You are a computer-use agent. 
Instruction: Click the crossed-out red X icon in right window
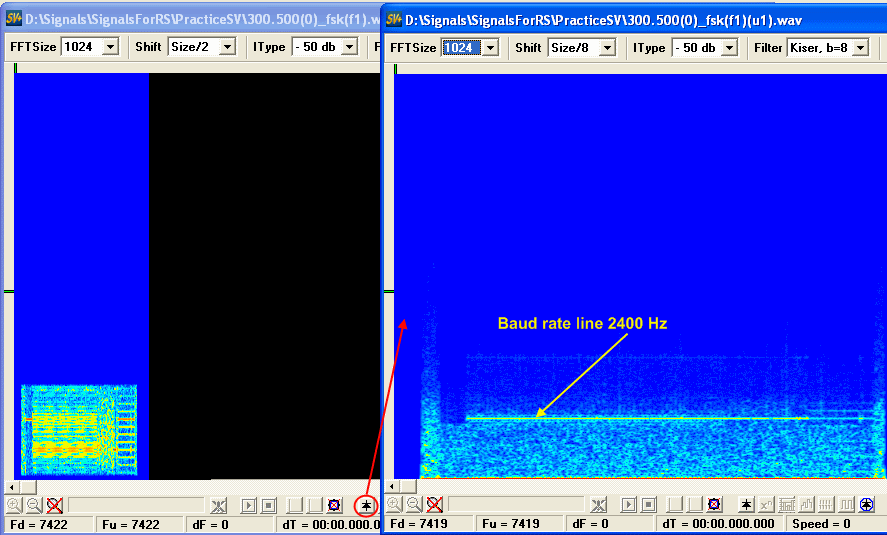pos(434,505)
